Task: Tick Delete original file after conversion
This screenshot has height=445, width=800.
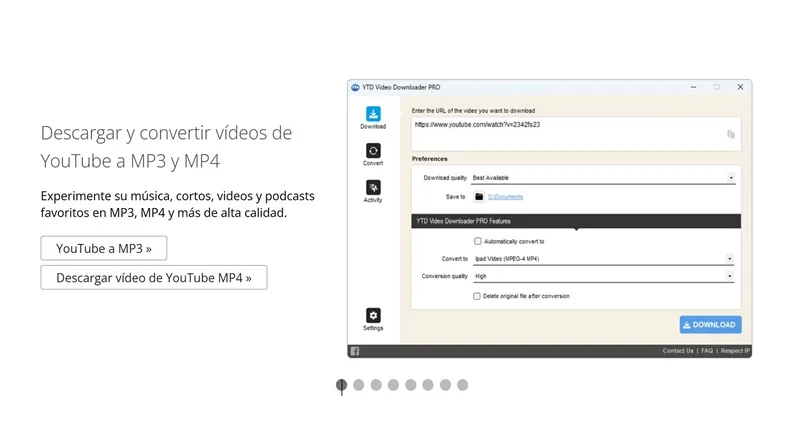Action: click(x=477, y=296)
